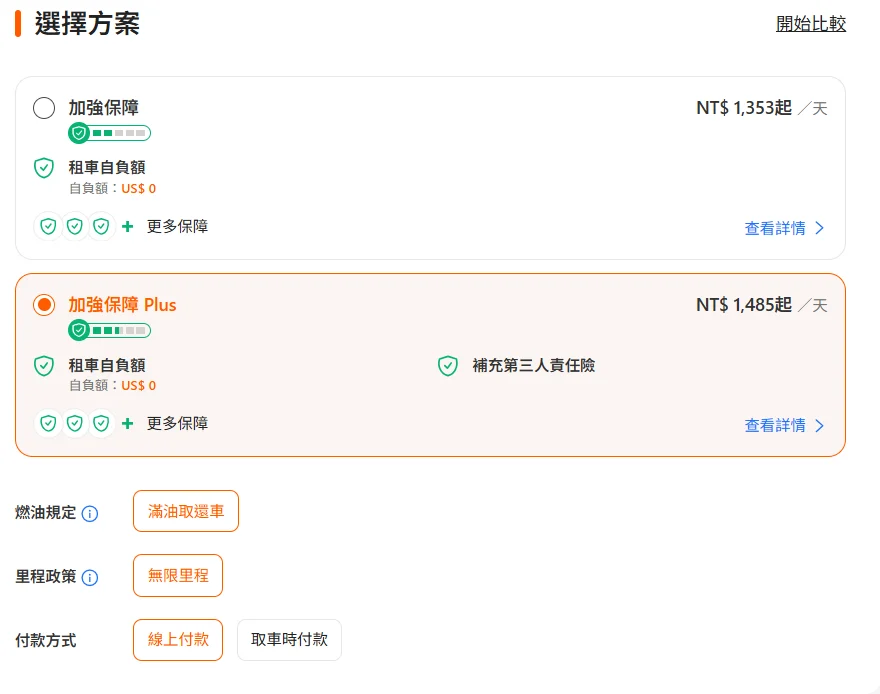Click the third small shield icon in 加強保障 card
This screenshot has width=880, height=694.
coord(101,226)
